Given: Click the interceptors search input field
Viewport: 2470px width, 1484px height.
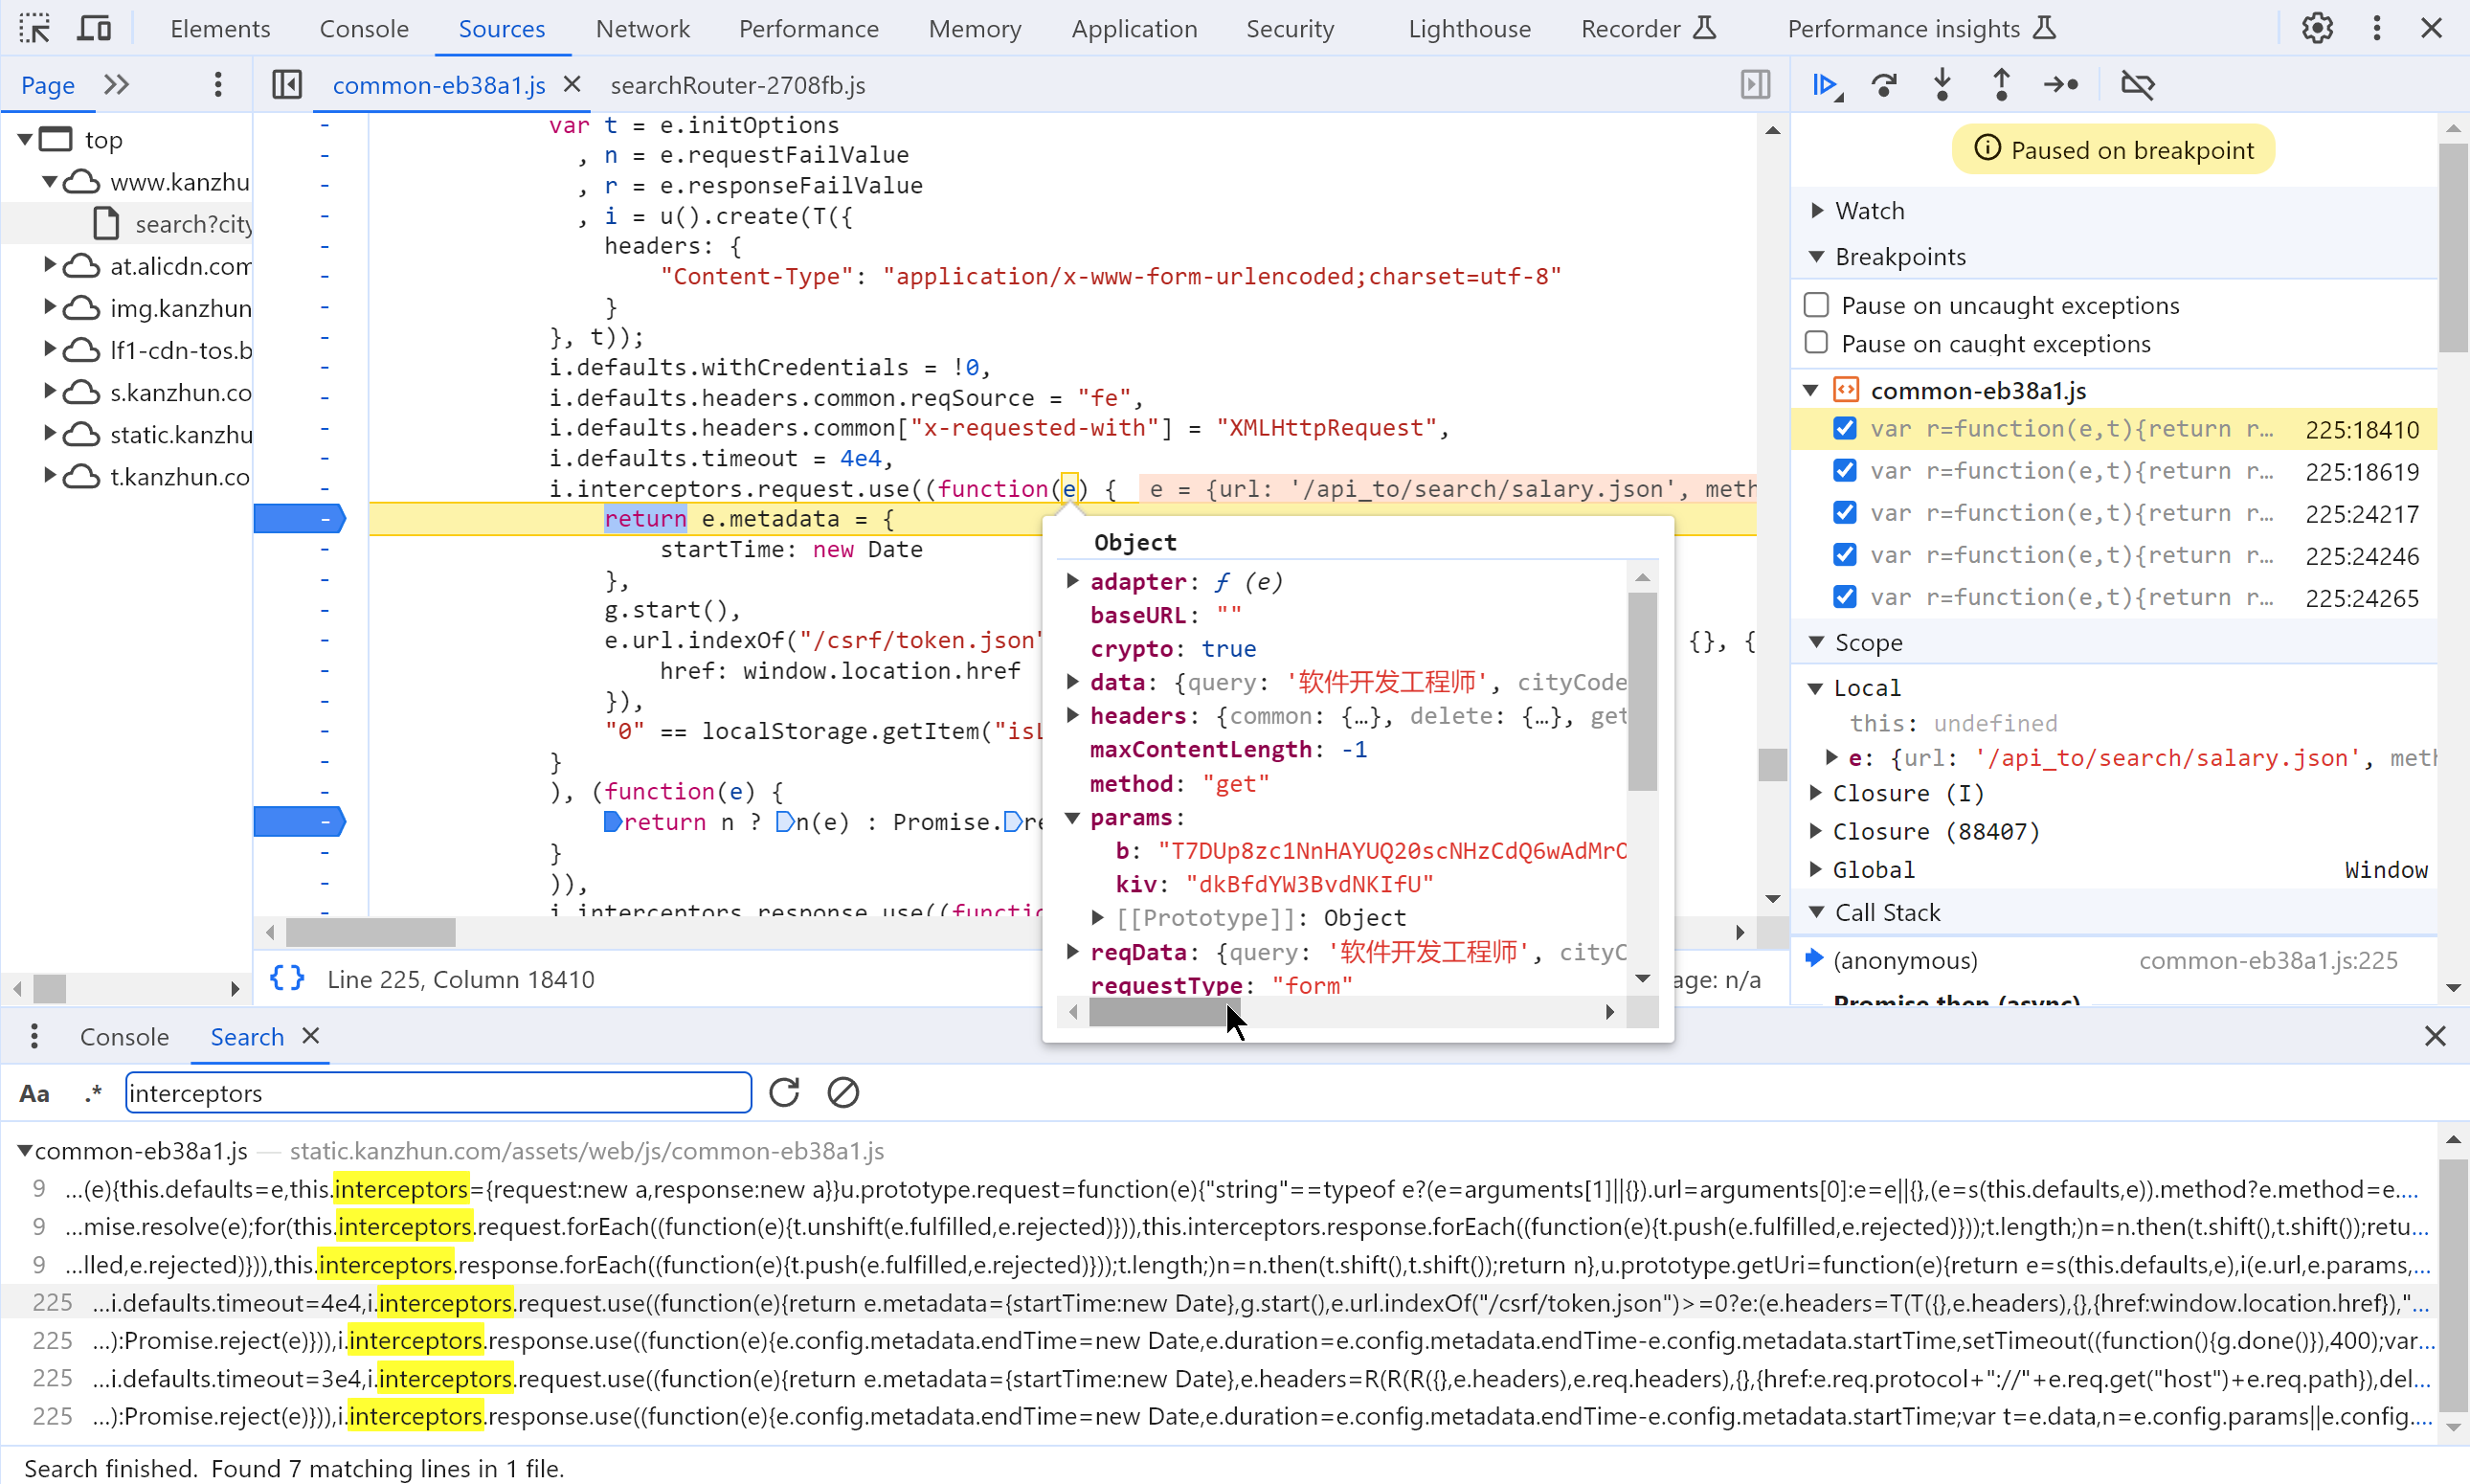Looking at the screenshot, I should click(x=438, y=1092).
